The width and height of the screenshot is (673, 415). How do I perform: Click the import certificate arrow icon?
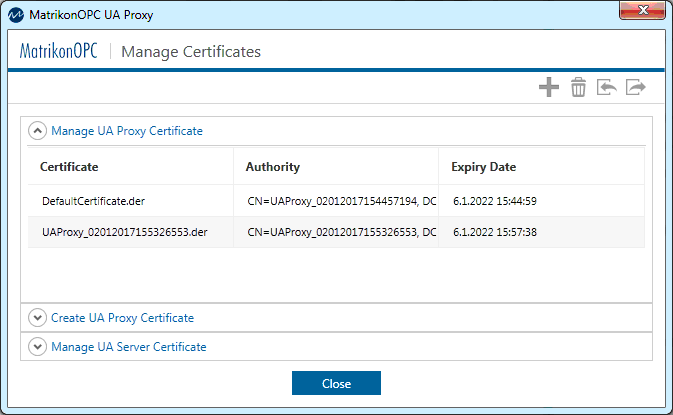(606, 88)
